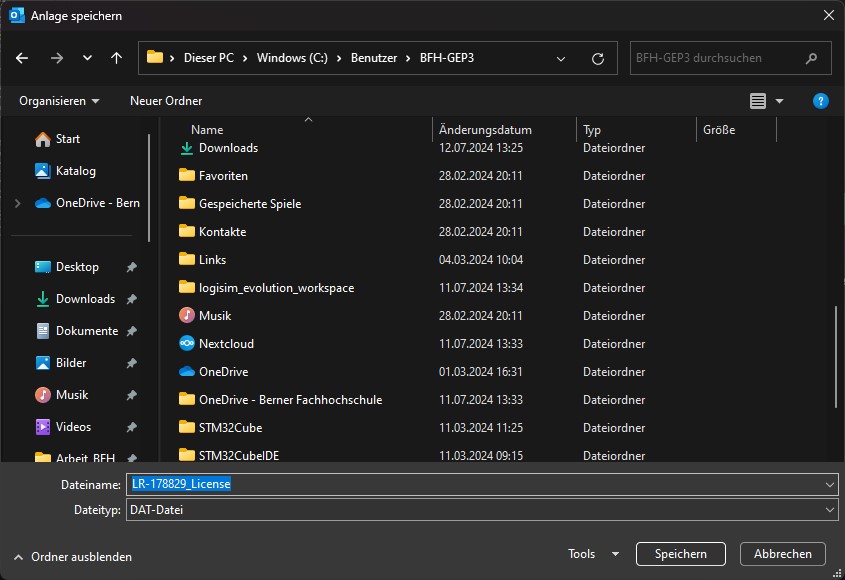
Task: Open Musik in the sidebar
Action: (x=61, y=395)
